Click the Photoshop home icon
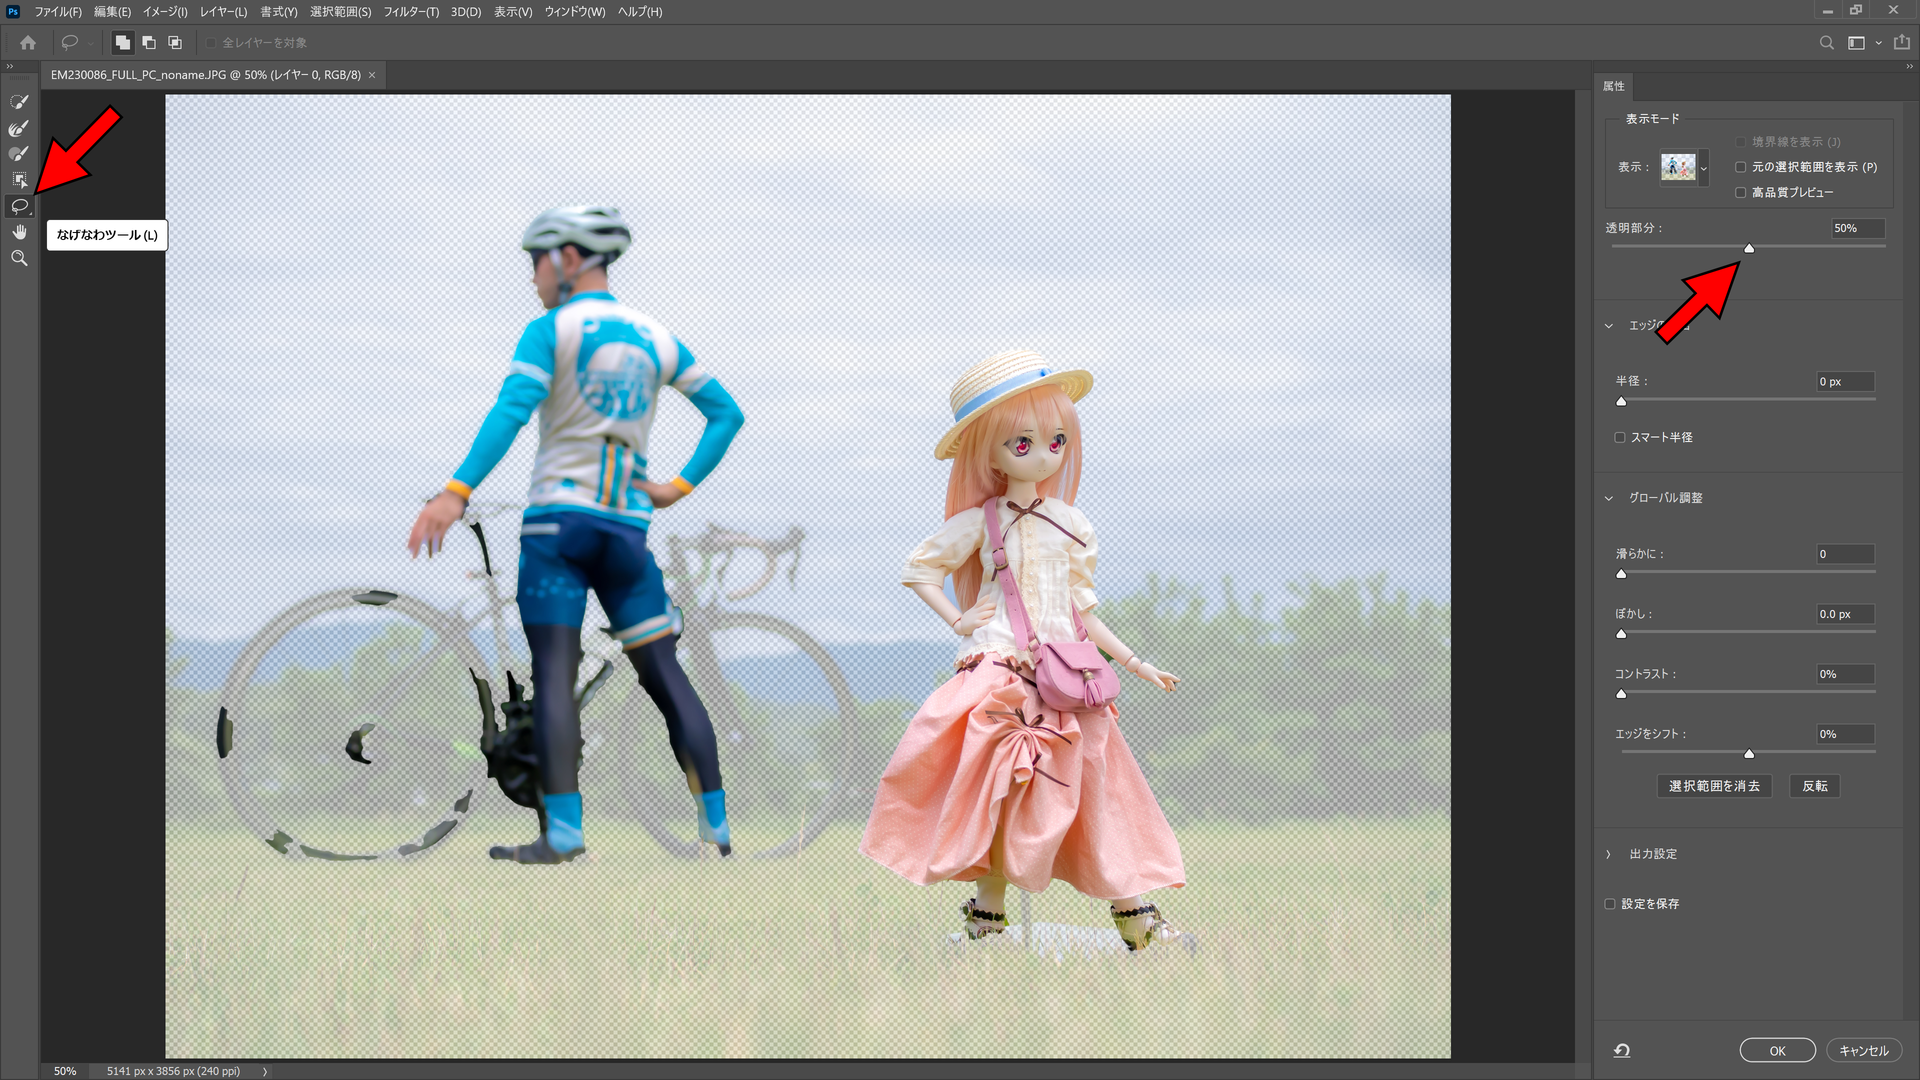The image size is (1920, 1080). point(26,42)
